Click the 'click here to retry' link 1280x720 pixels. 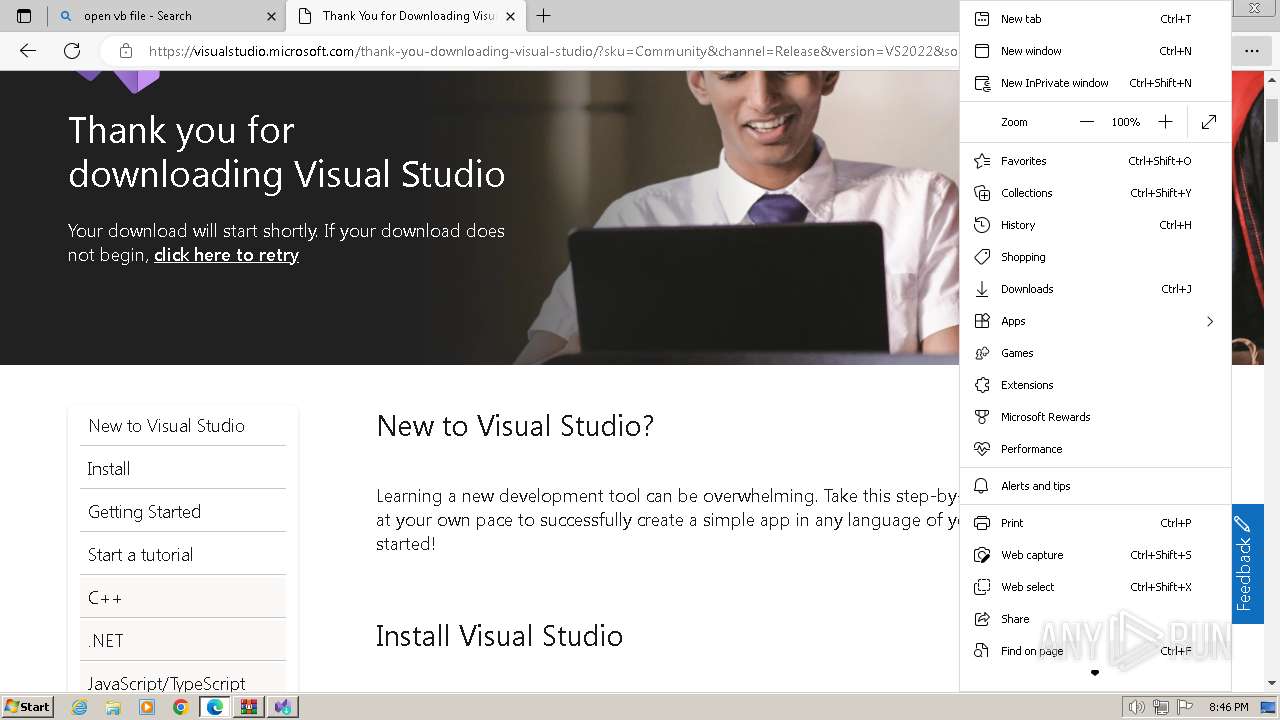coord(226,255)
